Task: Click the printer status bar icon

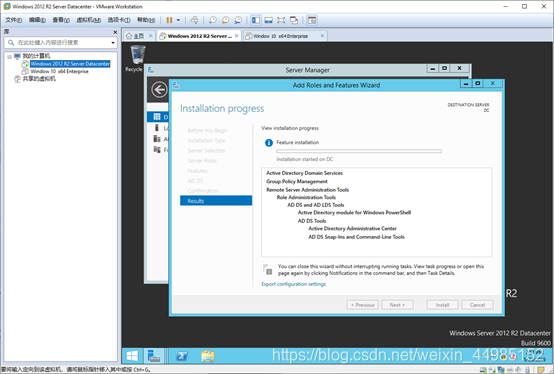Action: click(x=510, y=370)
